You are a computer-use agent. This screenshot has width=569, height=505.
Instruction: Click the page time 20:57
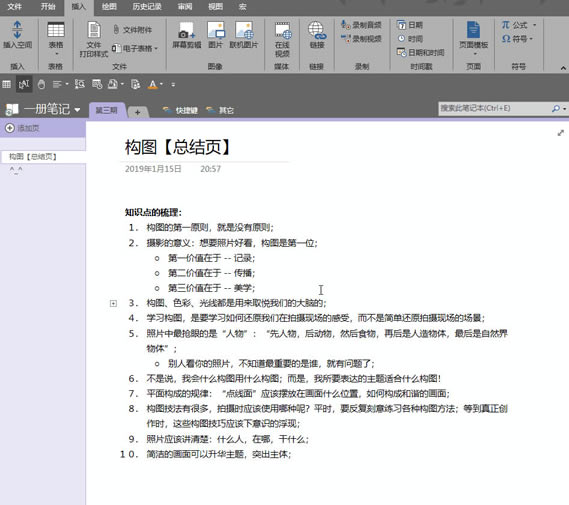click(210, 169)
